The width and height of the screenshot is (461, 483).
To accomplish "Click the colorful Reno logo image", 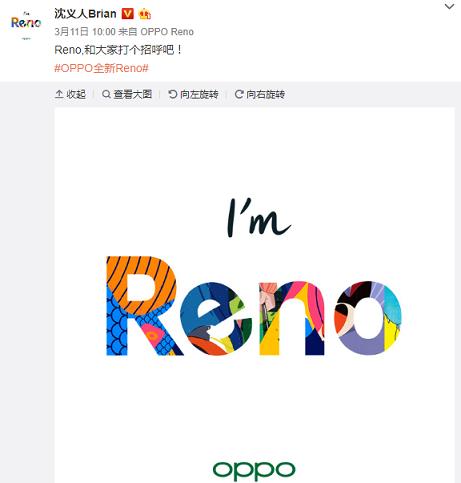I will 254,306.
